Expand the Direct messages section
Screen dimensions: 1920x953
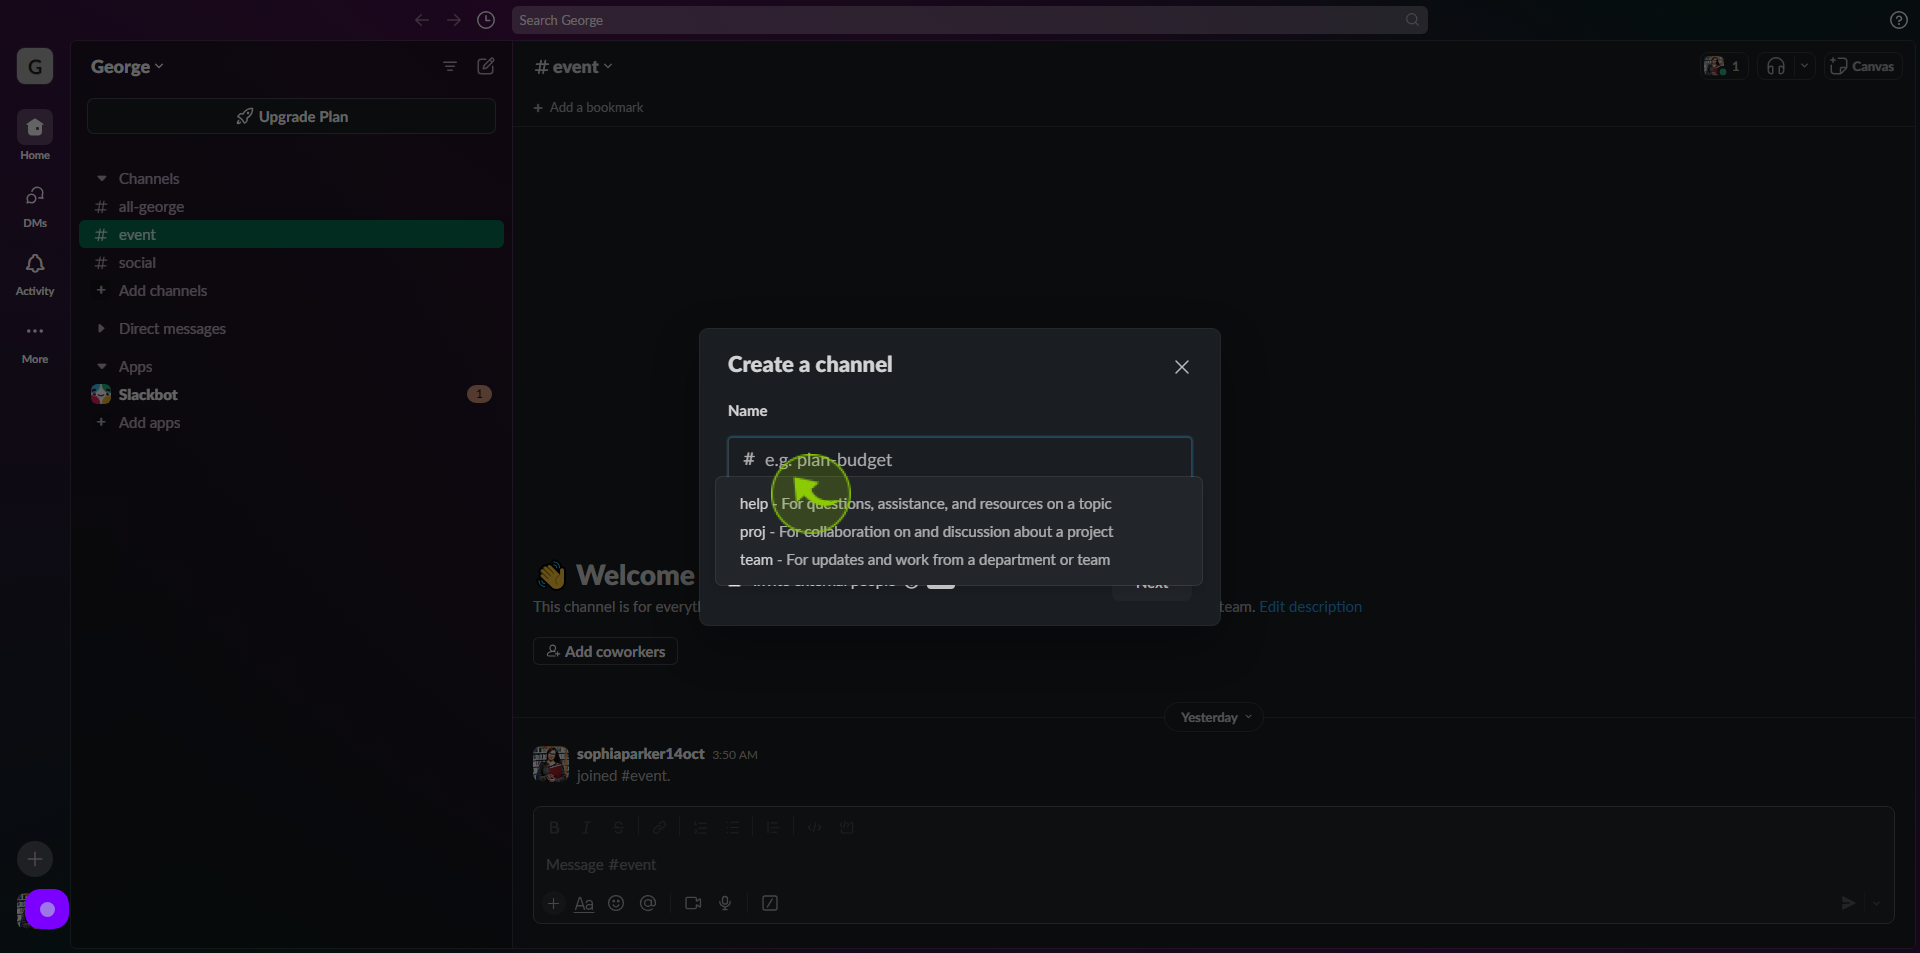(102, 329)
